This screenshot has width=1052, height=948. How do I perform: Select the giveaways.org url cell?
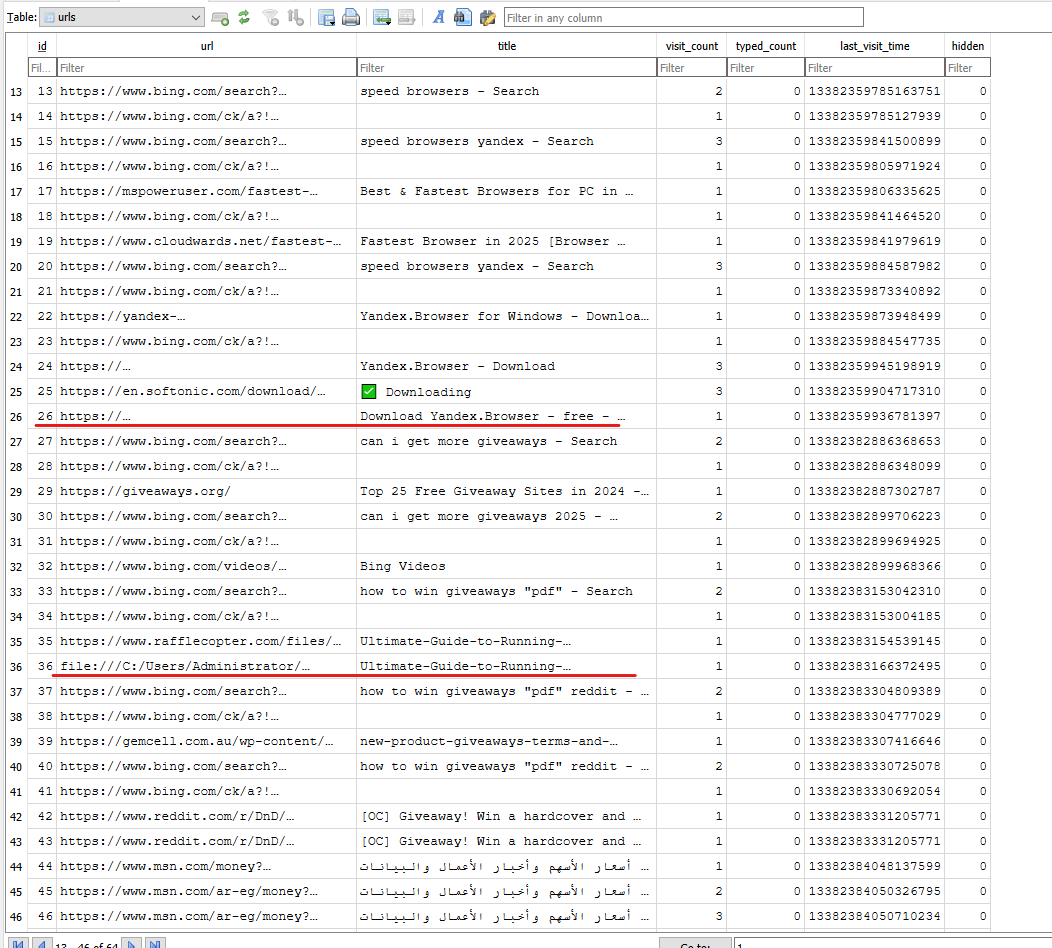207,492
